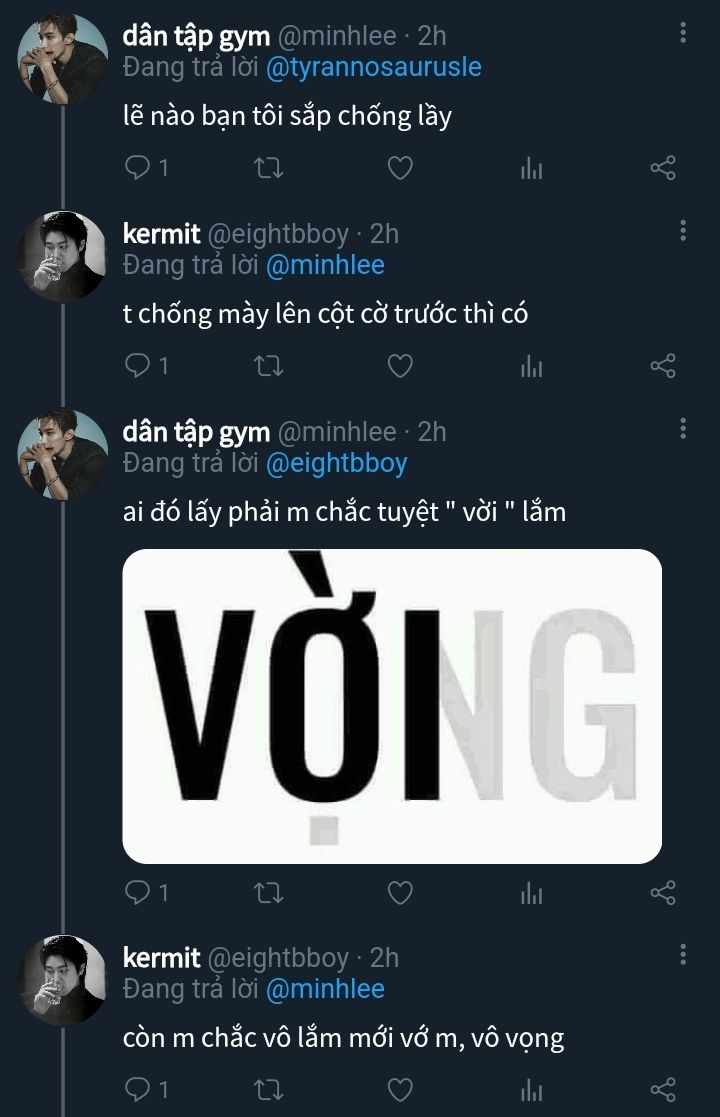
Task: Share the tweet with the VỜI image
Action: click(663, 891)
